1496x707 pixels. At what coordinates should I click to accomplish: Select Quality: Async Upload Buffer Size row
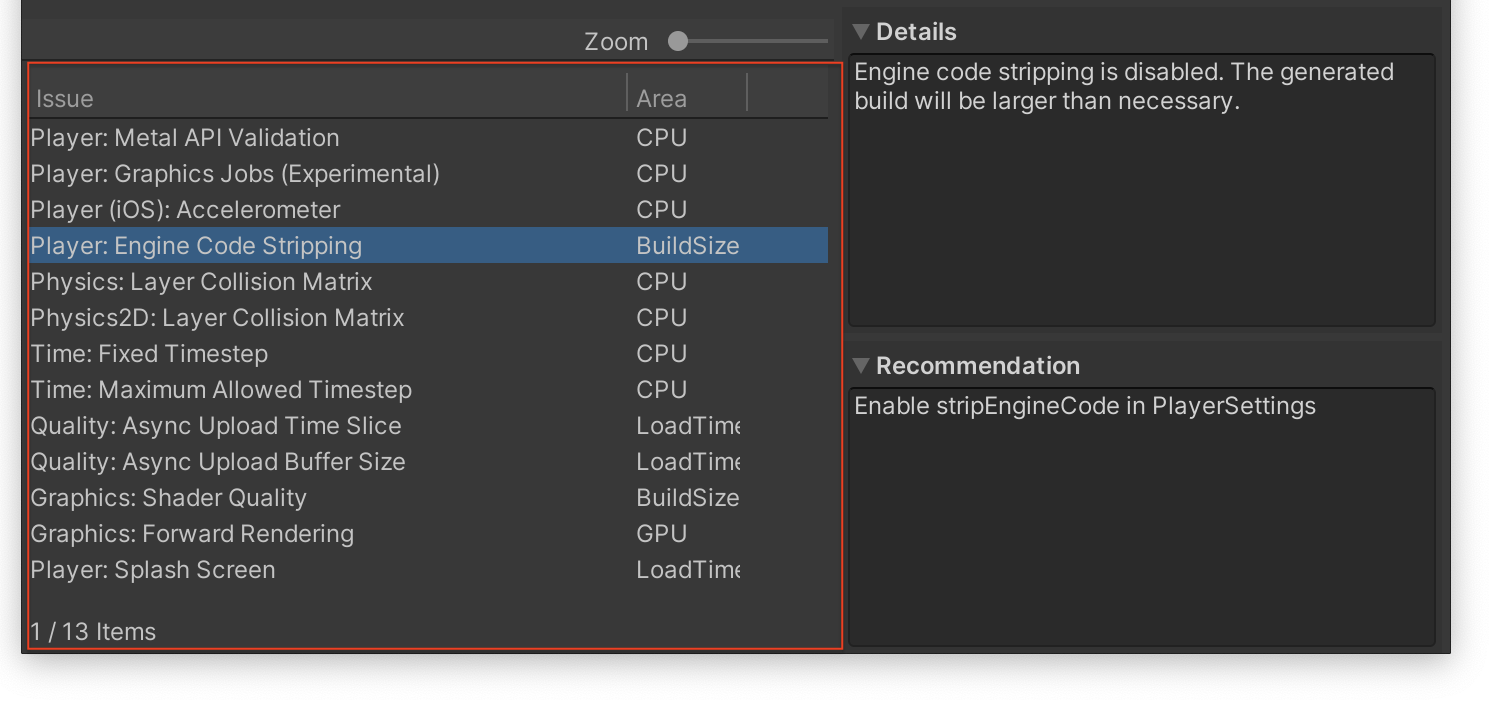[218, 462]
